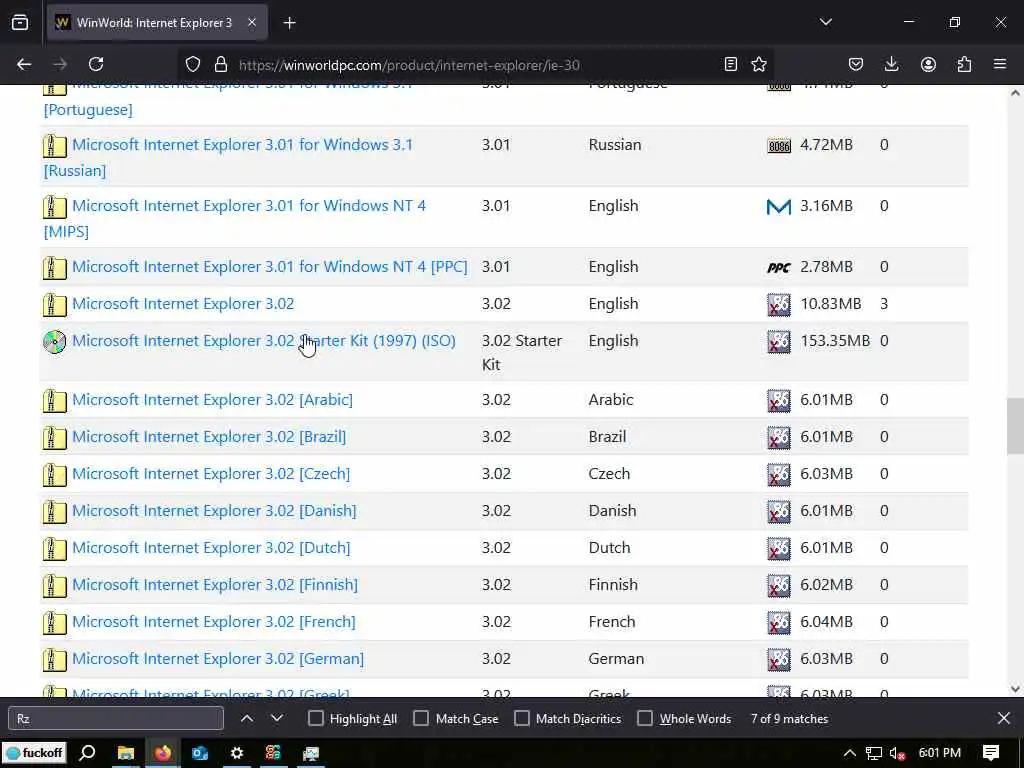
Task: Open Microsoft Internet Explorer 3.02 English link
Action: point(183,304)
